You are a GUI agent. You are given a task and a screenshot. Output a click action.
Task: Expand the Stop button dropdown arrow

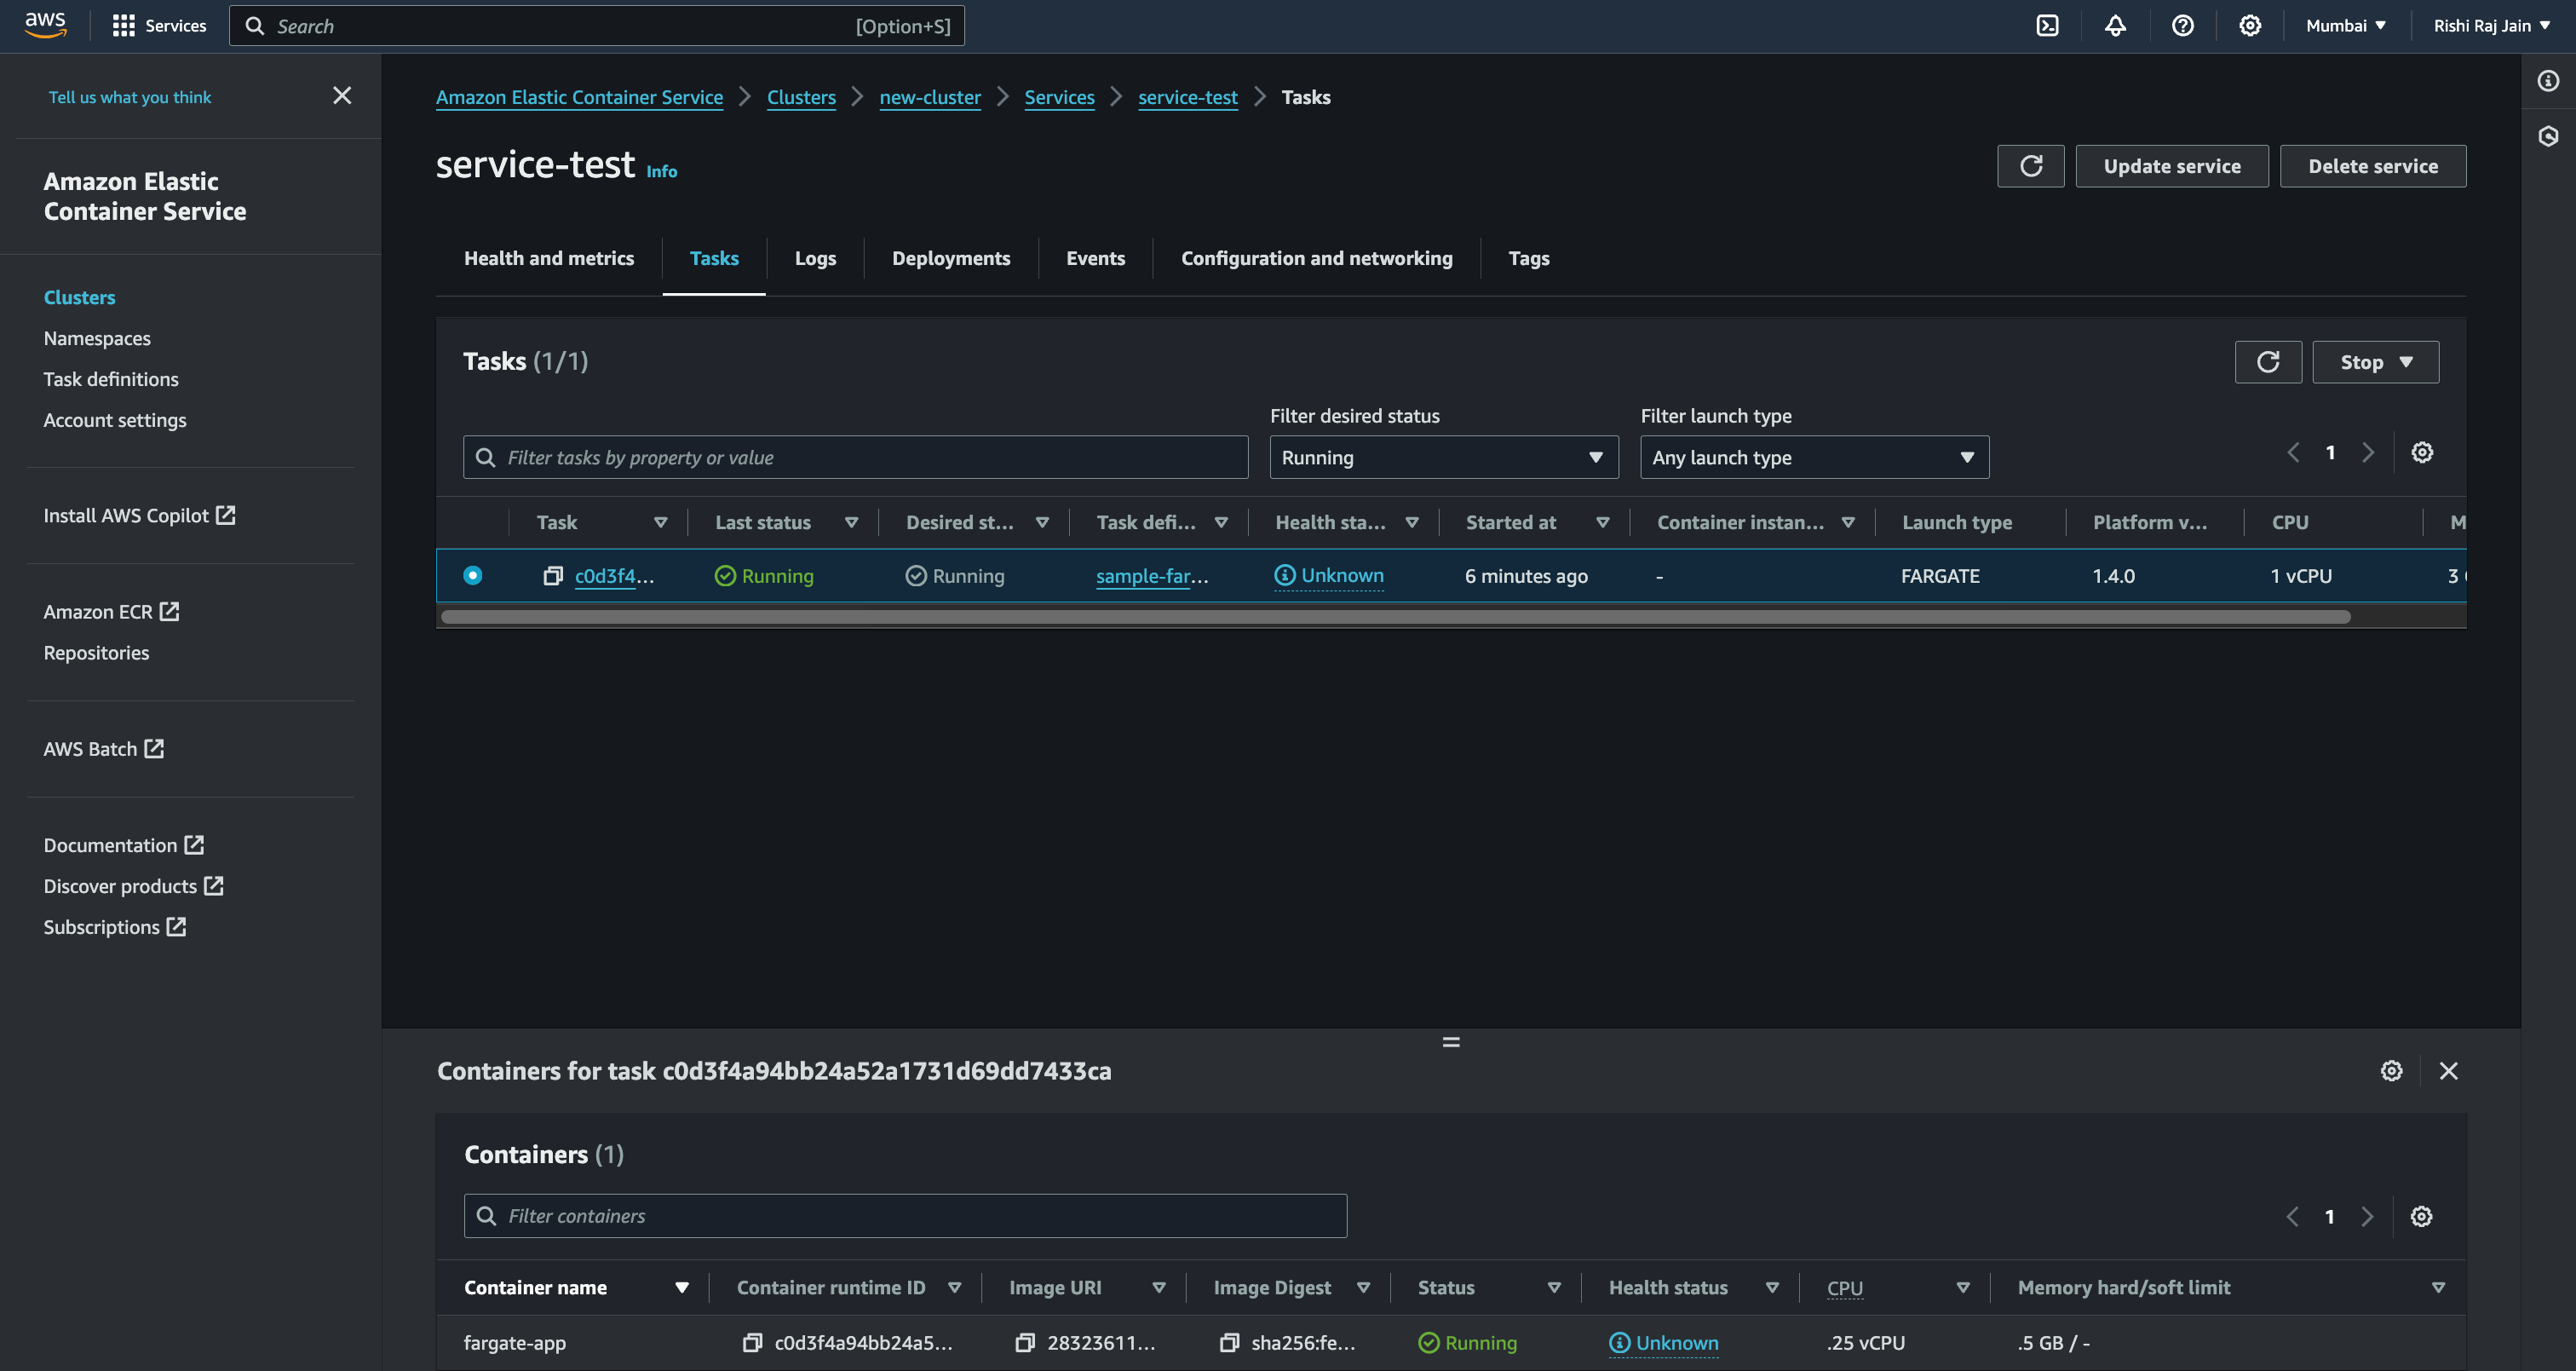(x=2407, y=361)
